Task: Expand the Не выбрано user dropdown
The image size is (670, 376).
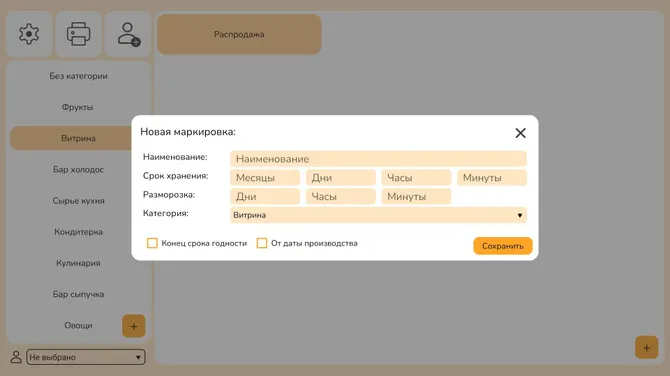Action: pos(85,357)
